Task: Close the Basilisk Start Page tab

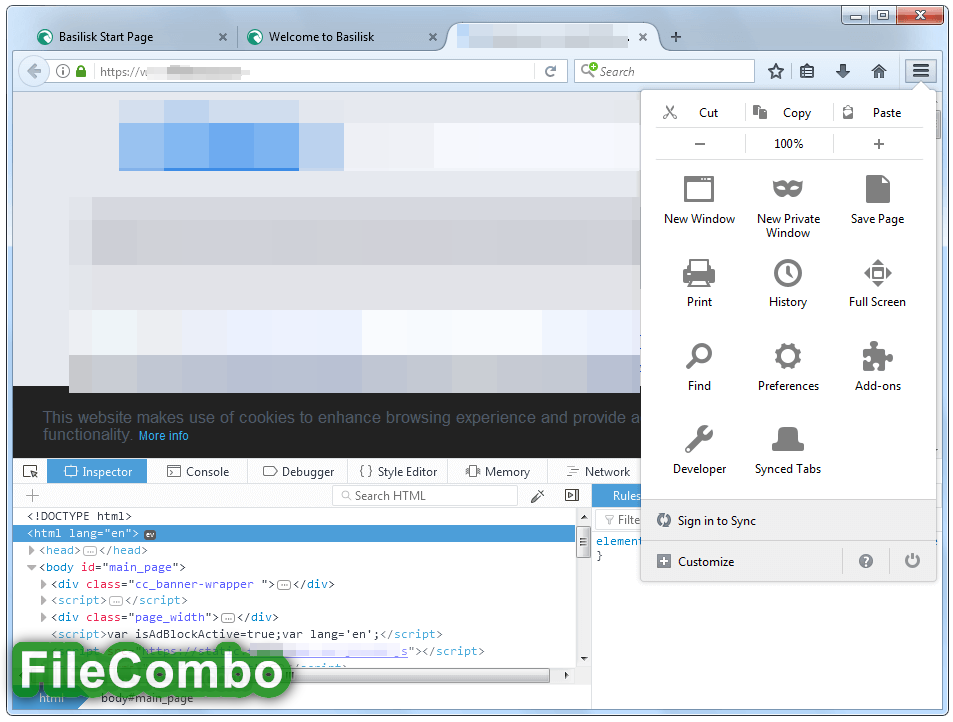Action: (x=223, y=37)
